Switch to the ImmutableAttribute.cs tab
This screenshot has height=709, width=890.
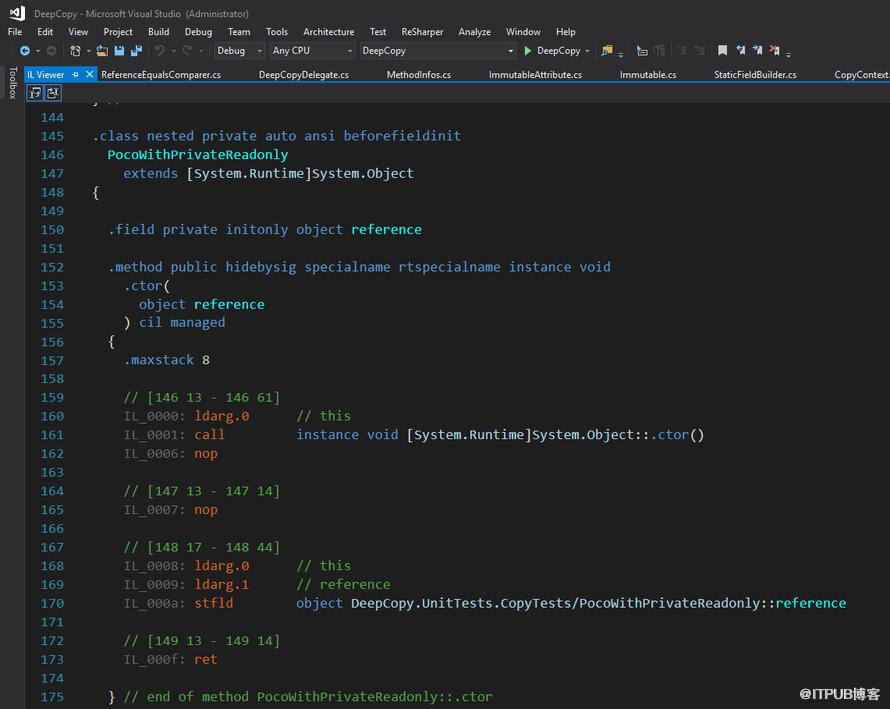(535, 74)
